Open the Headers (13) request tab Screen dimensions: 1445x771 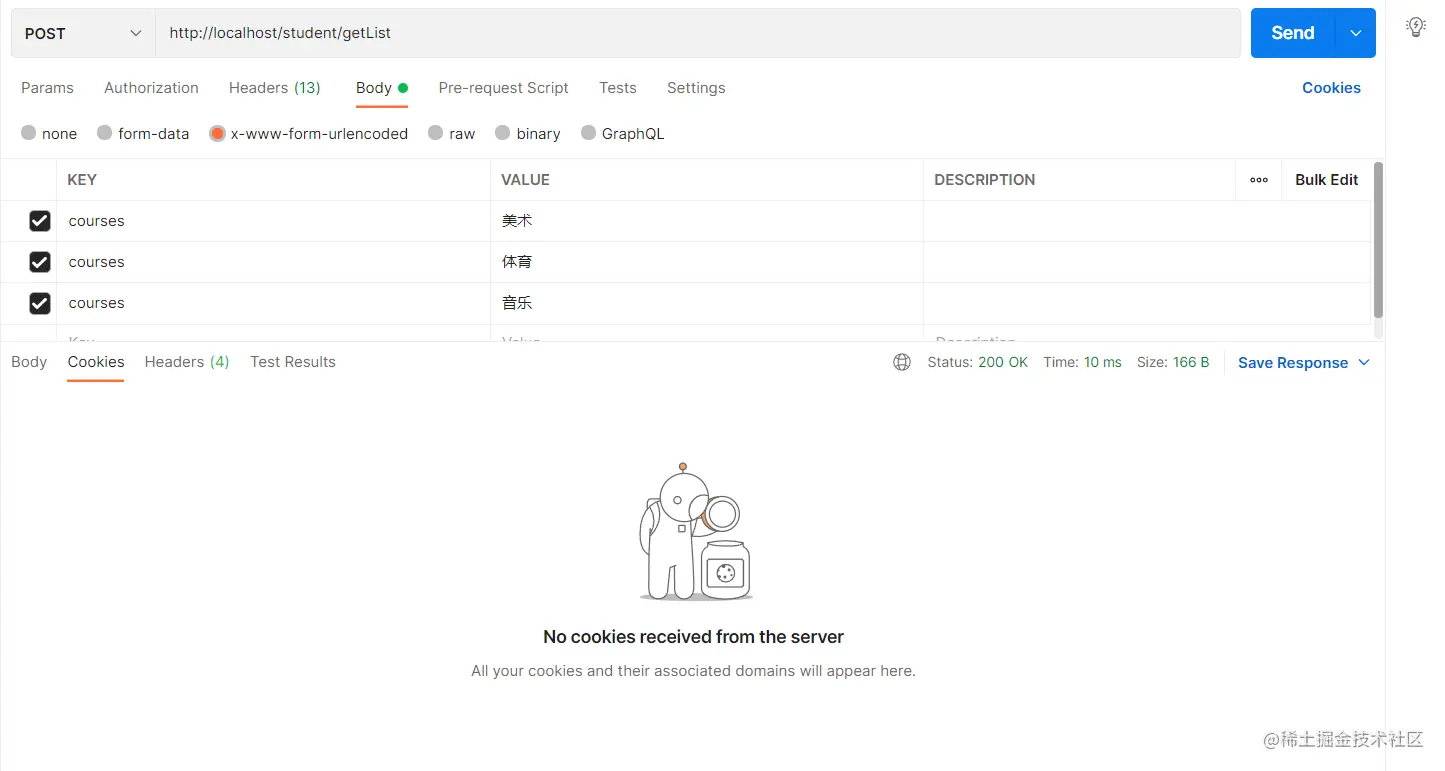[x=274, y=88]
